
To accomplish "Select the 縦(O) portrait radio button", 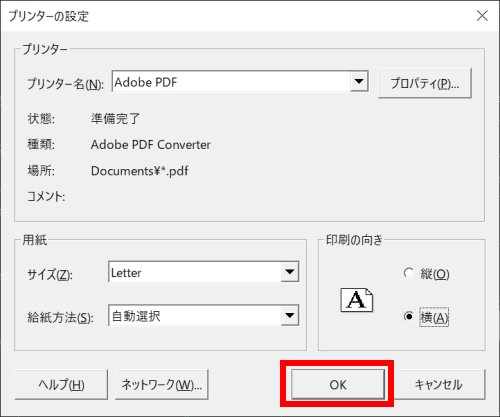I will click(408, 273).
